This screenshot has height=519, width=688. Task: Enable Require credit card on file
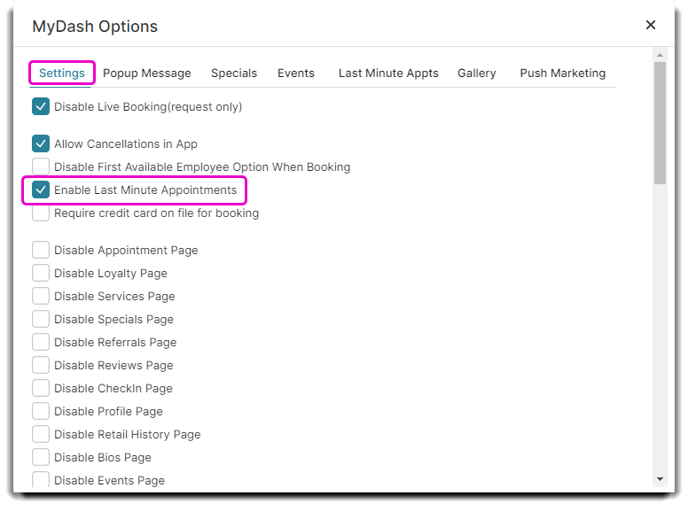[x=40, y=213]
